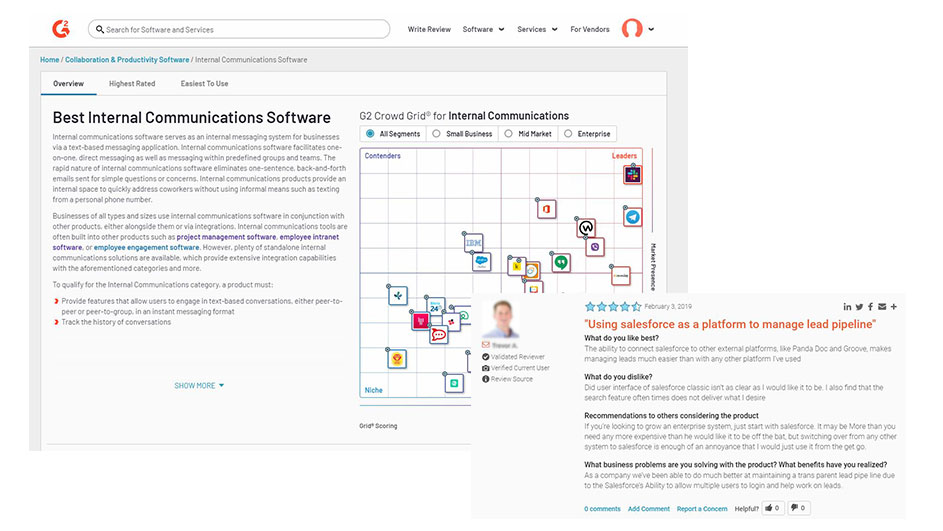
Task: Switch to the Easiest To Use tab
Action: pyautogui.click(x=204, y=84)
